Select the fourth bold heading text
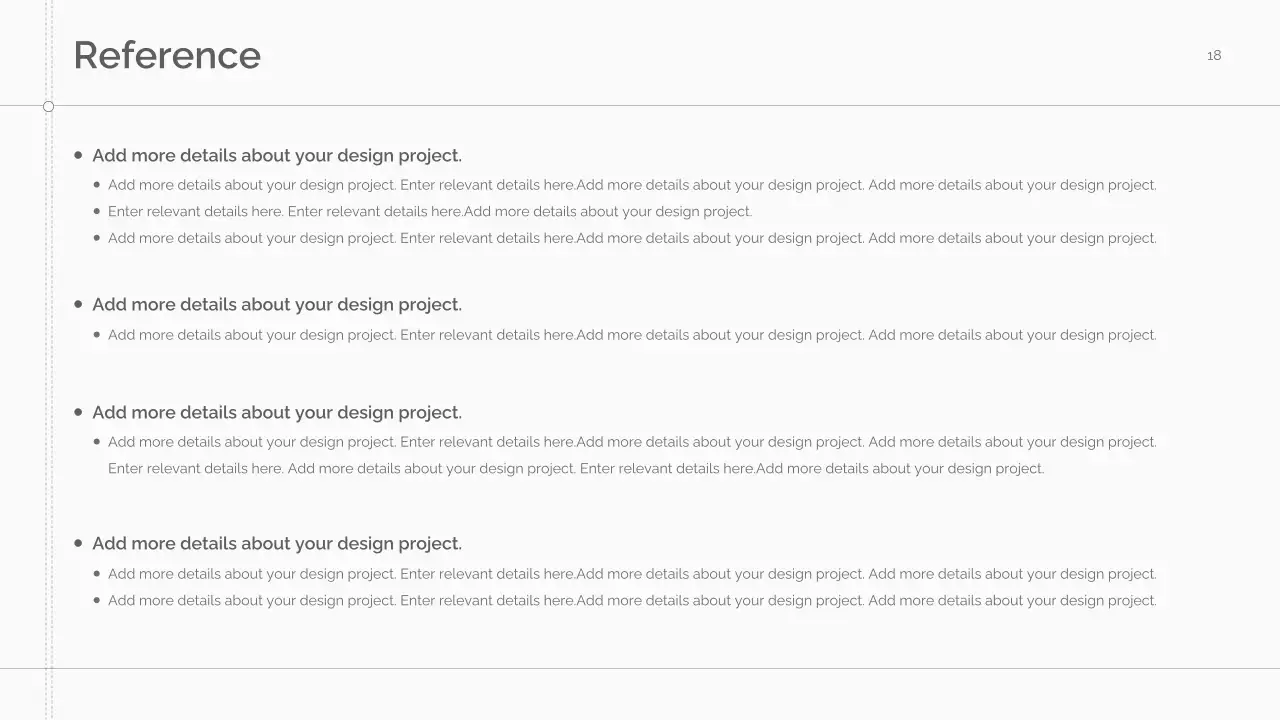Viewport: 1280px width, 720px height. (277, 544)
